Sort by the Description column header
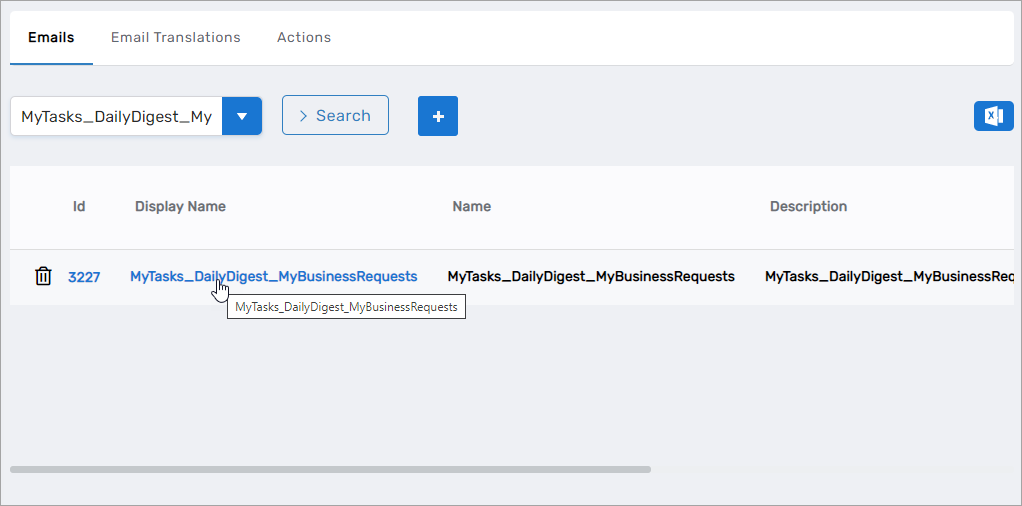Screen dimensions: 1022x506 (x=808, y=207)
